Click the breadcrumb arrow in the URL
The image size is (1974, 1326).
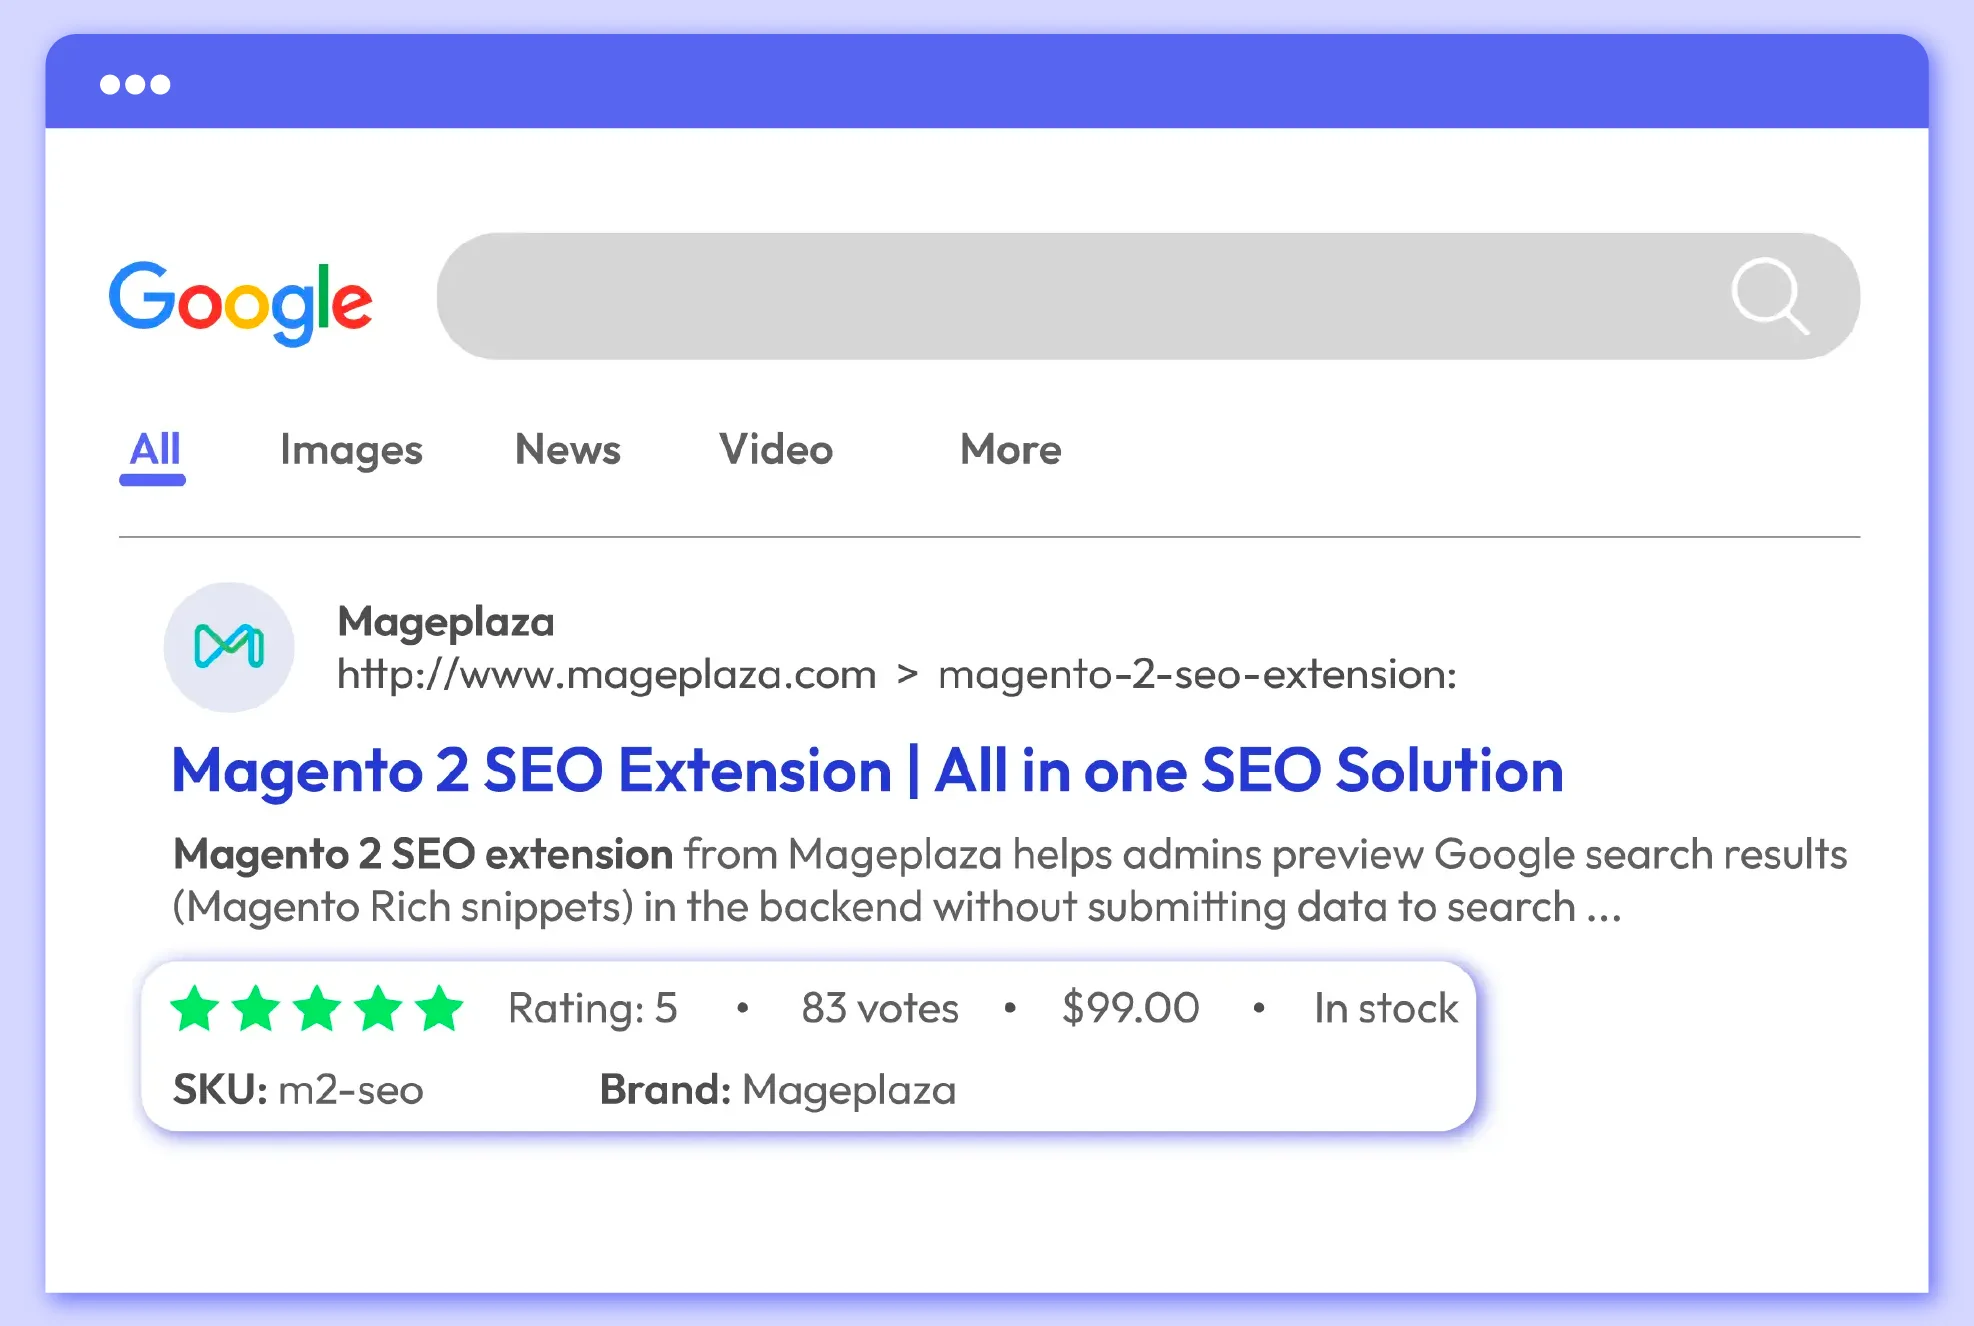pyautogui.click(x=907, y=675)
